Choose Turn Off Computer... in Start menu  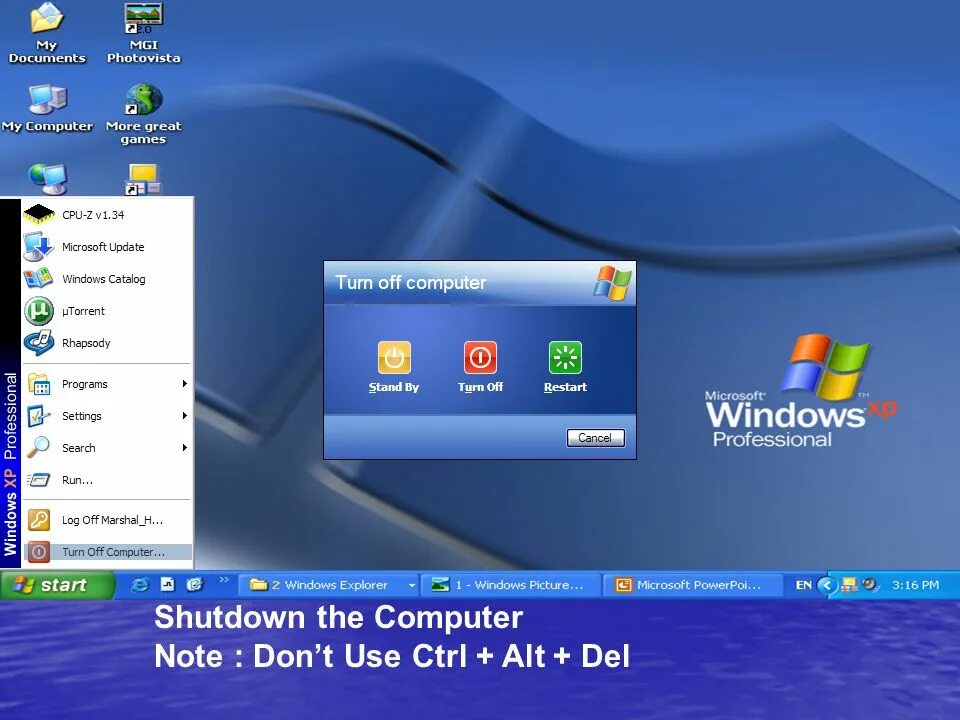pyautogui.click(x=107, y=552)
